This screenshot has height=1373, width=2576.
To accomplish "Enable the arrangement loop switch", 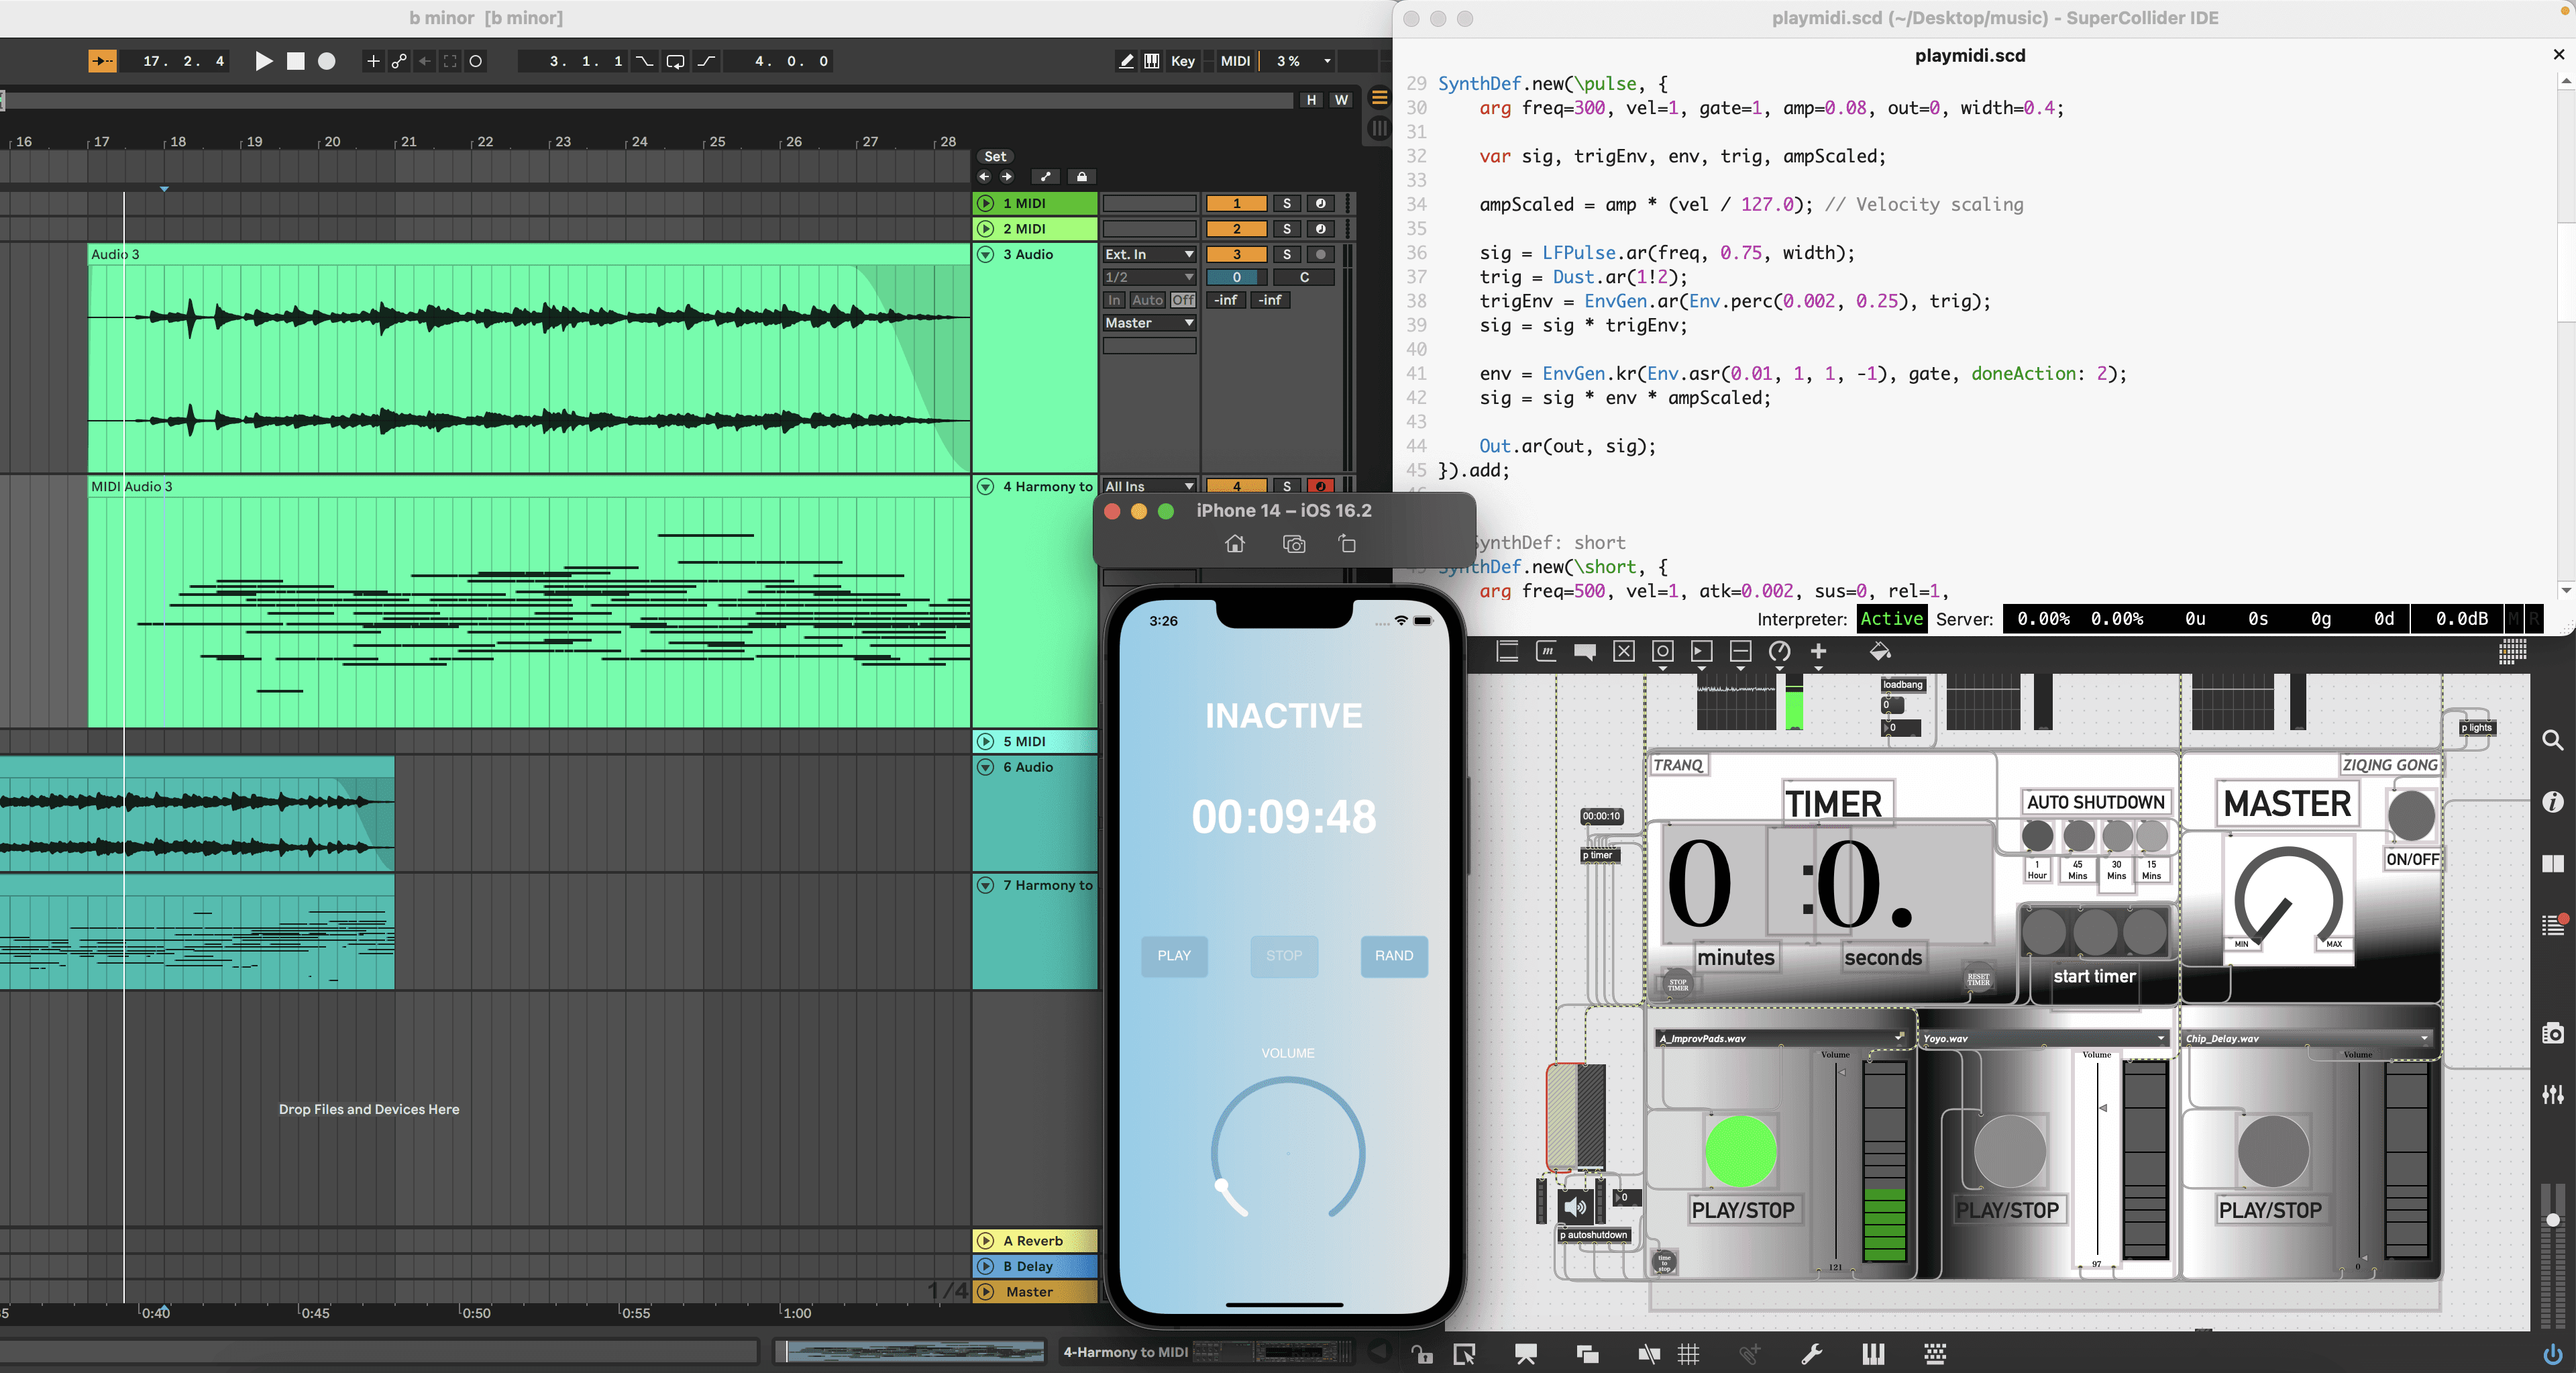I will click(675, 61).
